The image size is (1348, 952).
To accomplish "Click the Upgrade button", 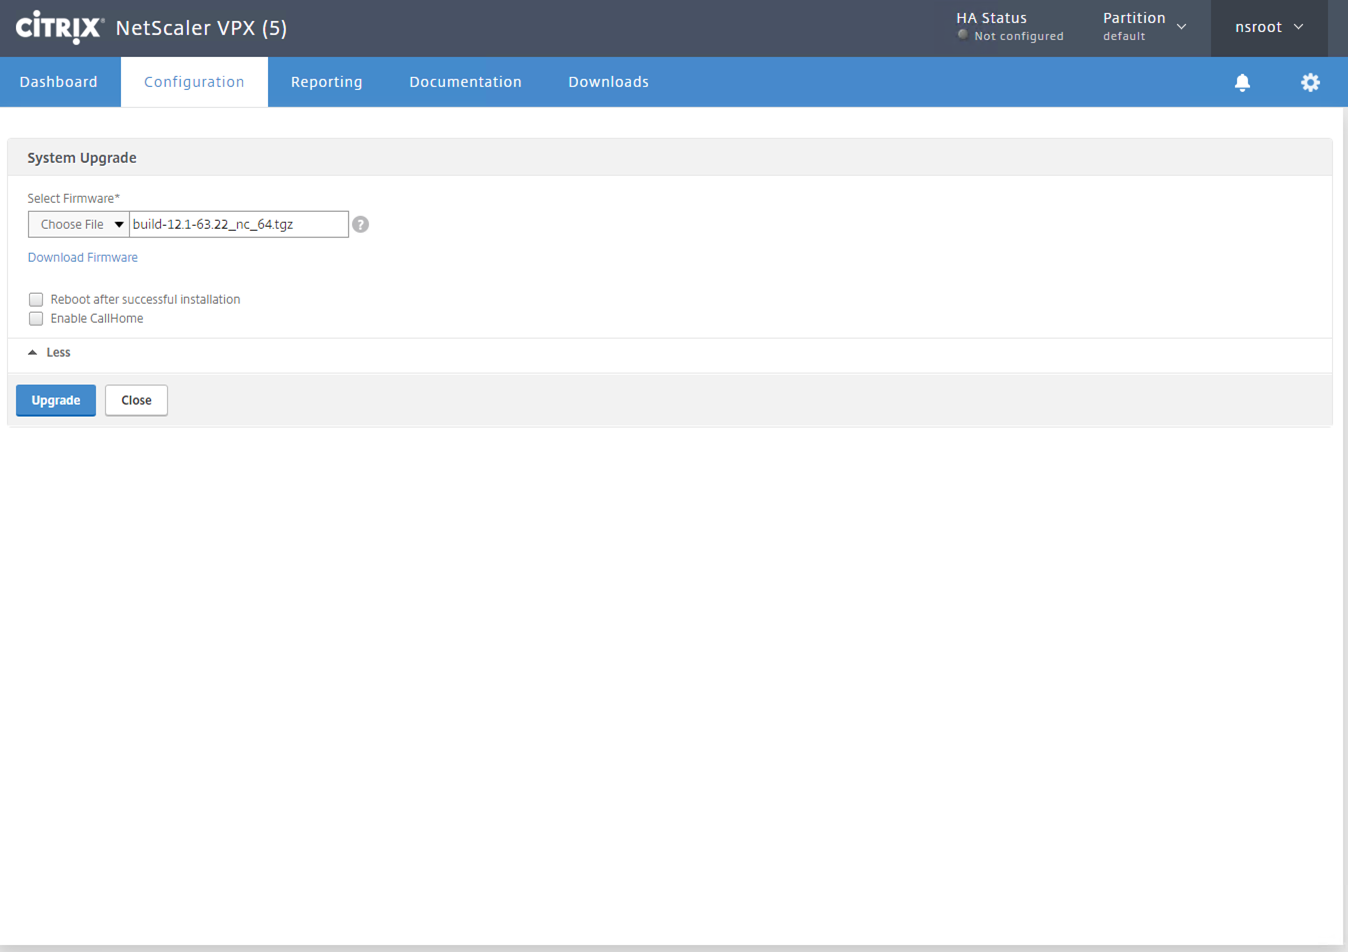I will [x=56, y=400].
